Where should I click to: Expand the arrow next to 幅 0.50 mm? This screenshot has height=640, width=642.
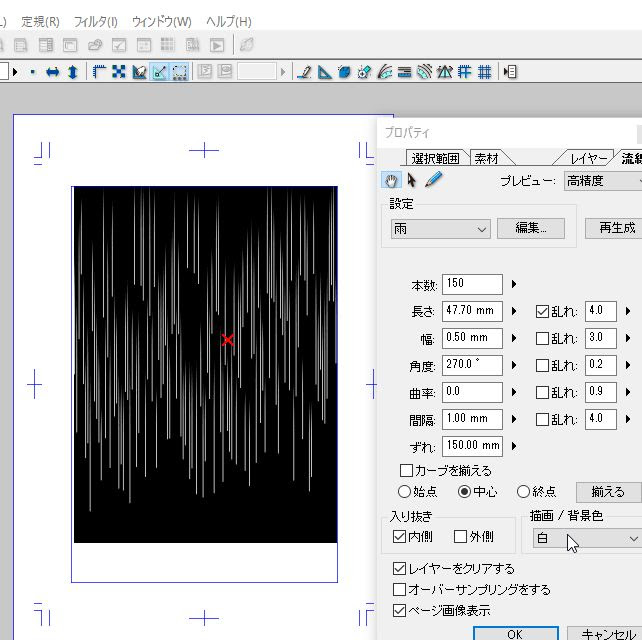coord(514,338)
